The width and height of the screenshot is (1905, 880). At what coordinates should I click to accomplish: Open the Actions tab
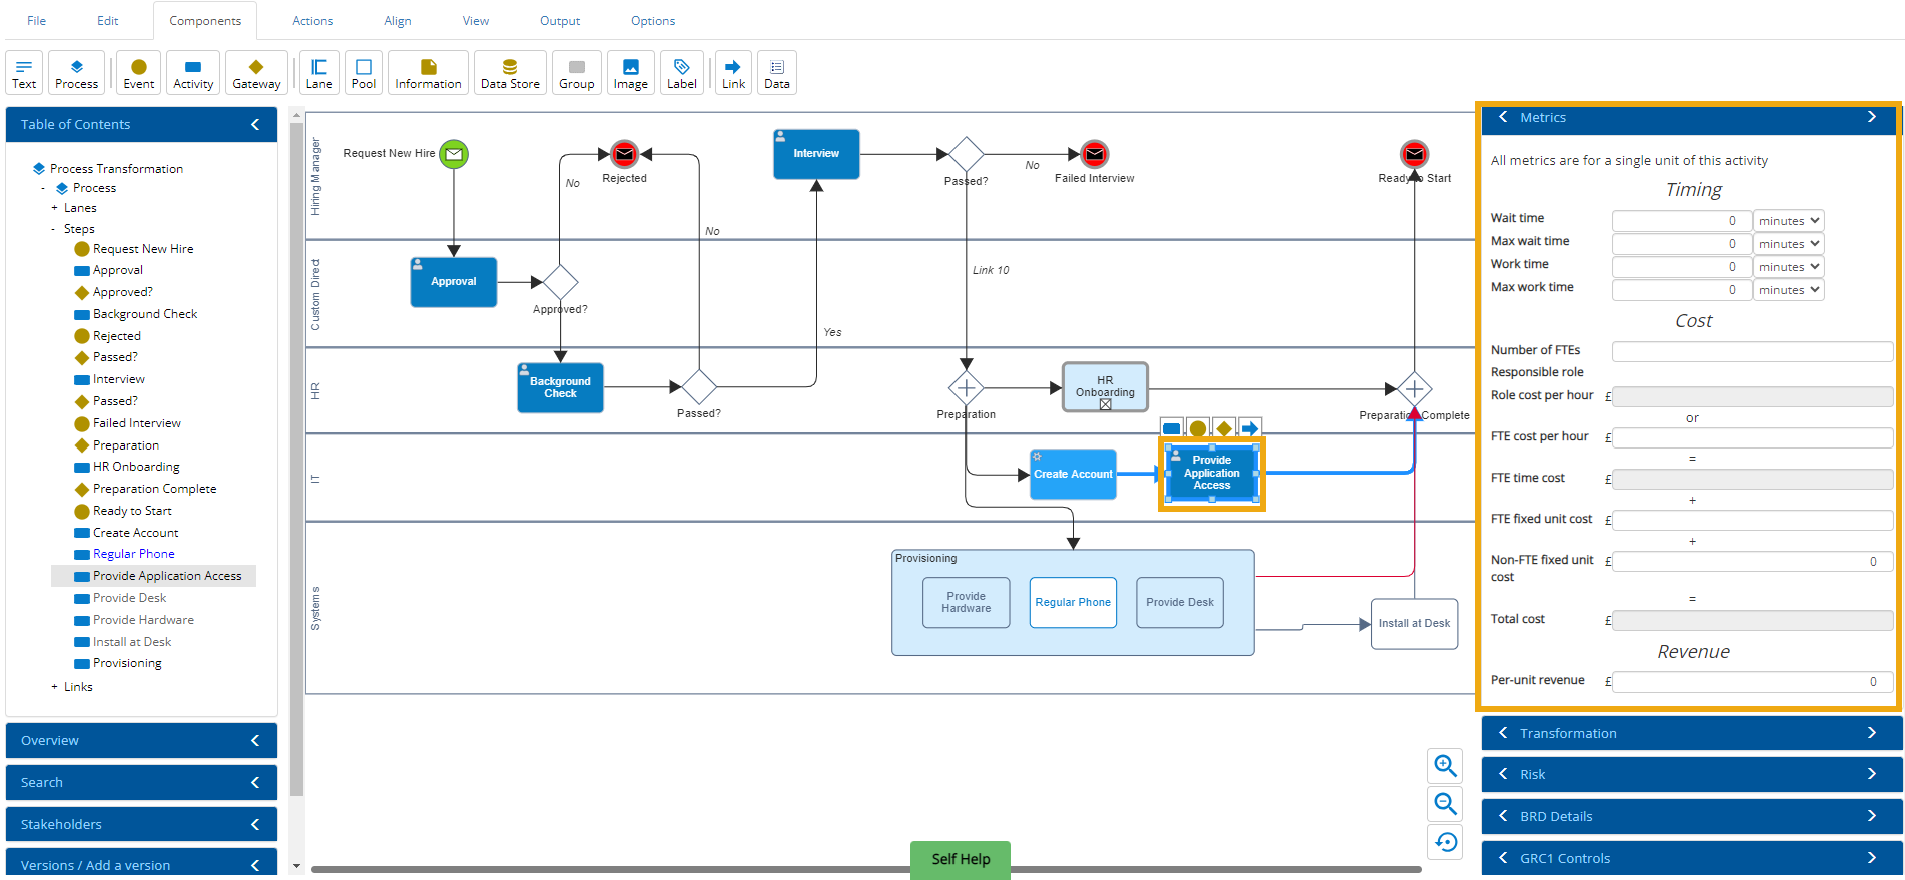(312, 21)
